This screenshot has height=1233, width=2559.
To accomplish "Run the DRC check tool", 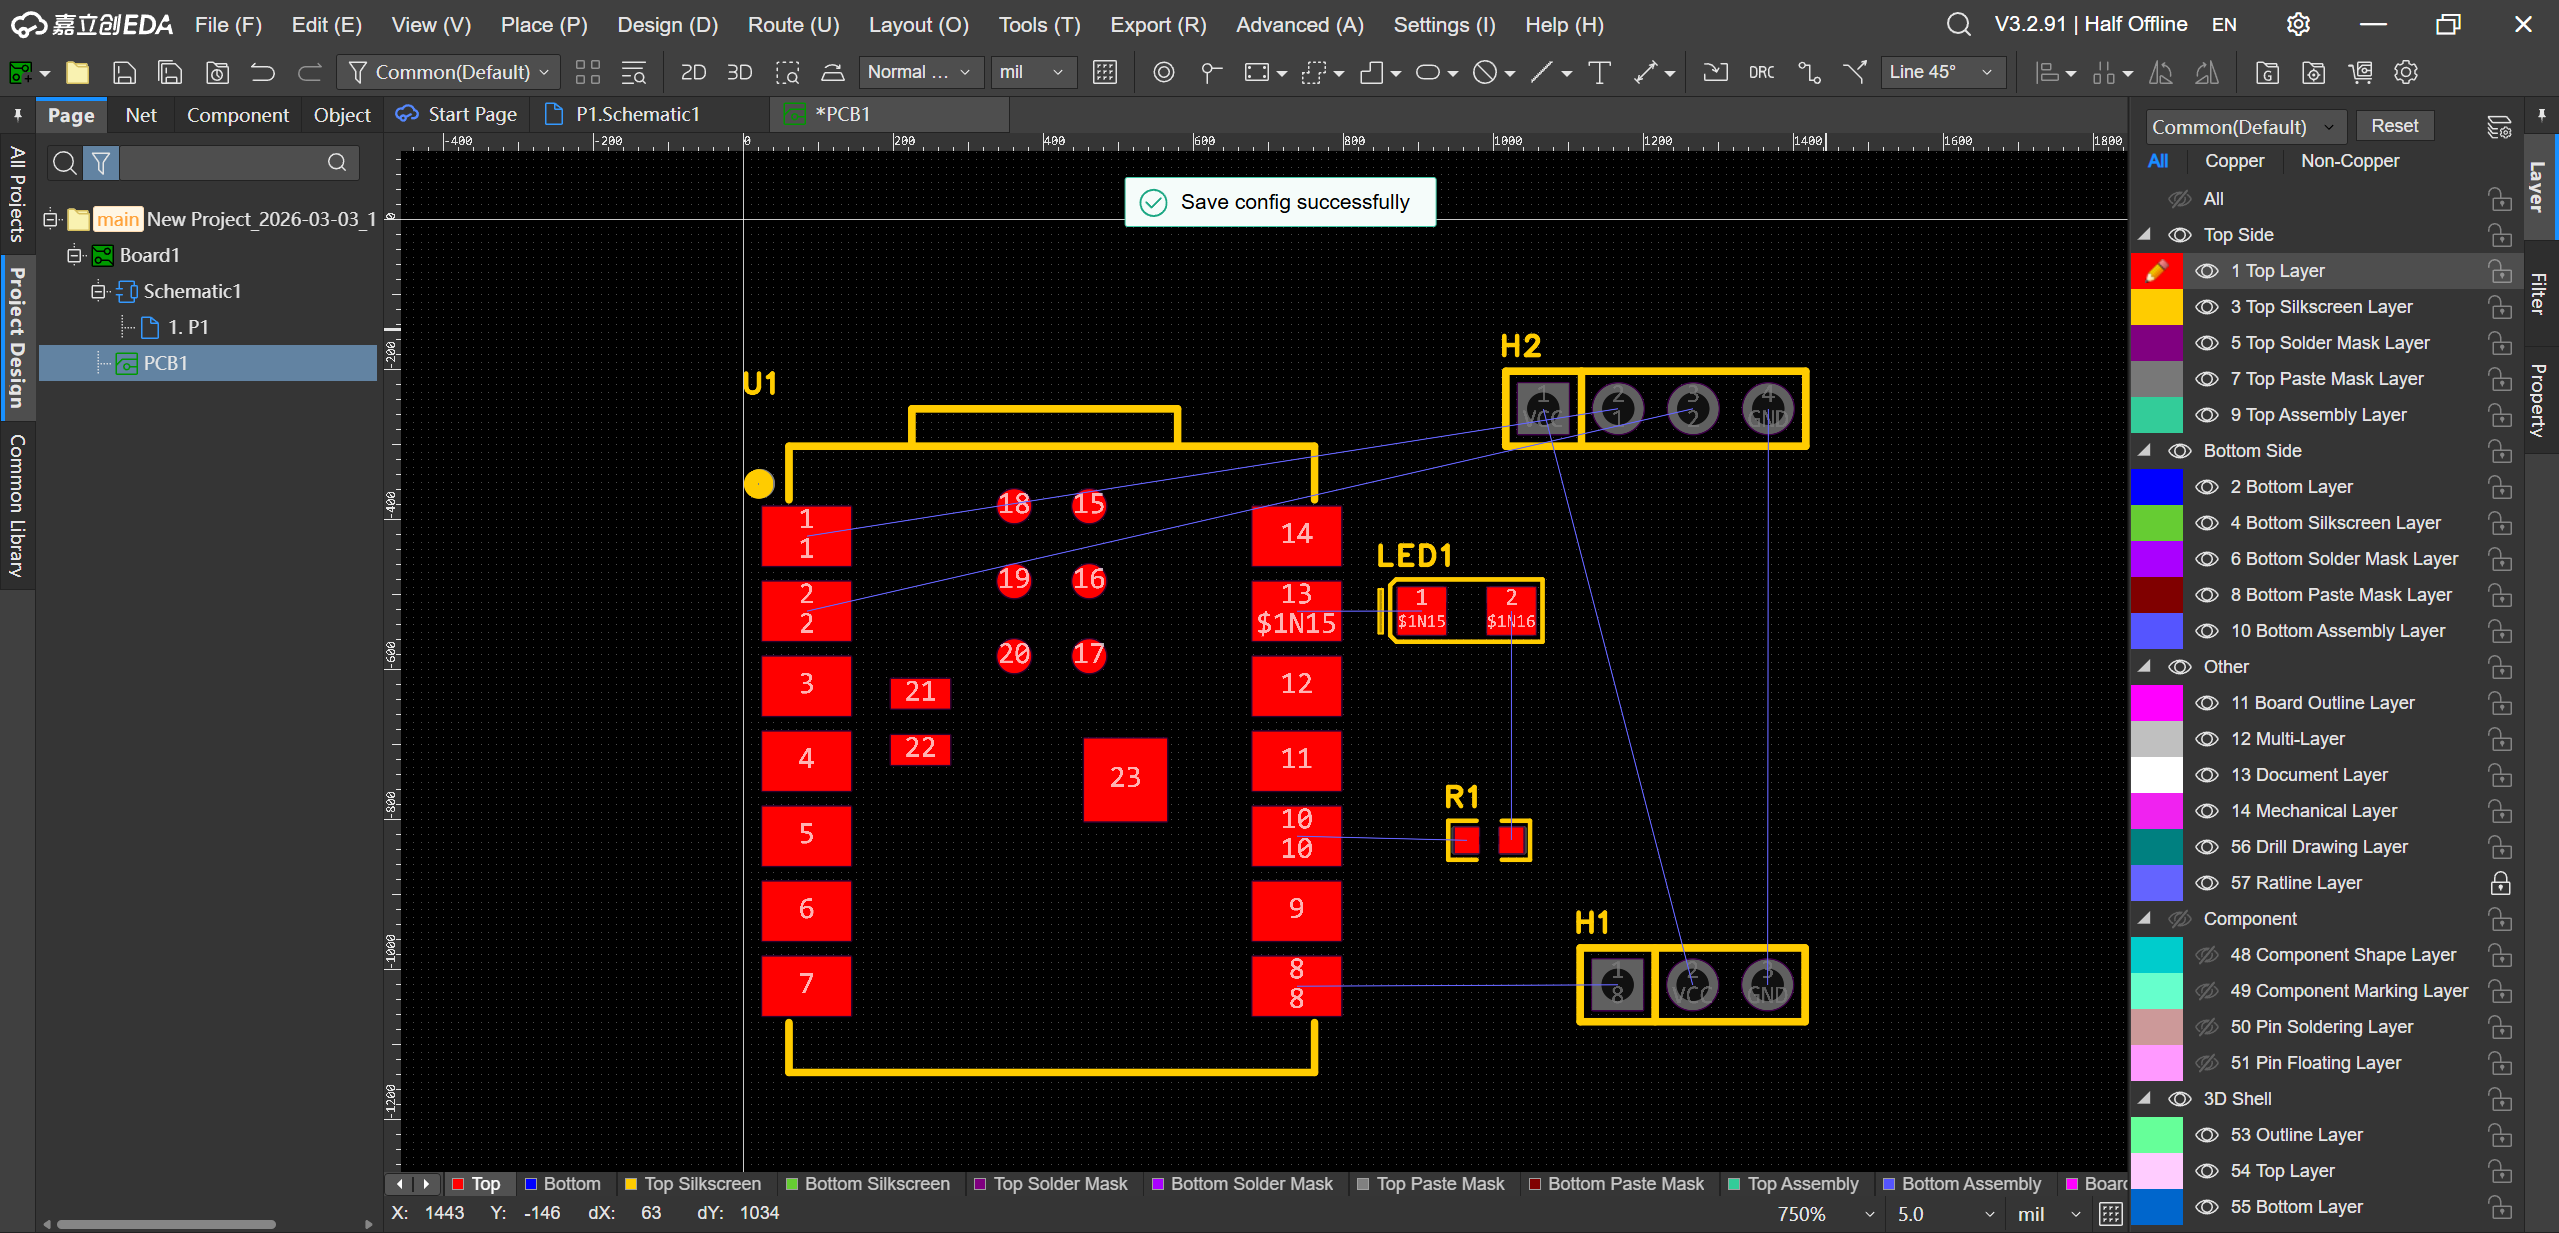I will tap(1761, 72).
